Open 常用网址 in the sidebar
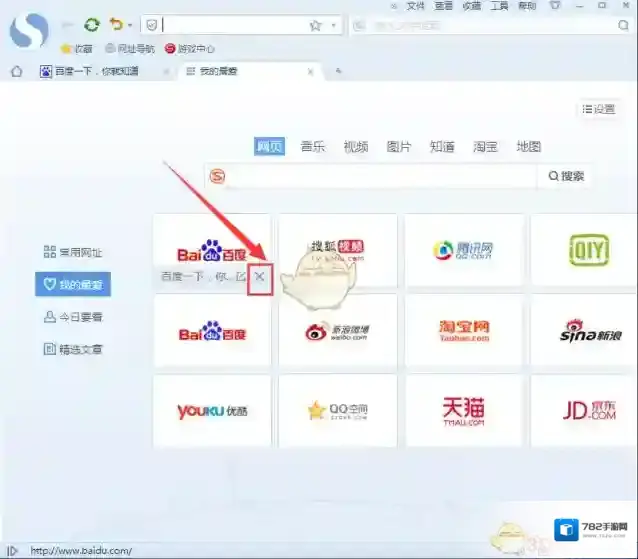The width and height of the screenshot is (638, 559). [x=73, y=252]
